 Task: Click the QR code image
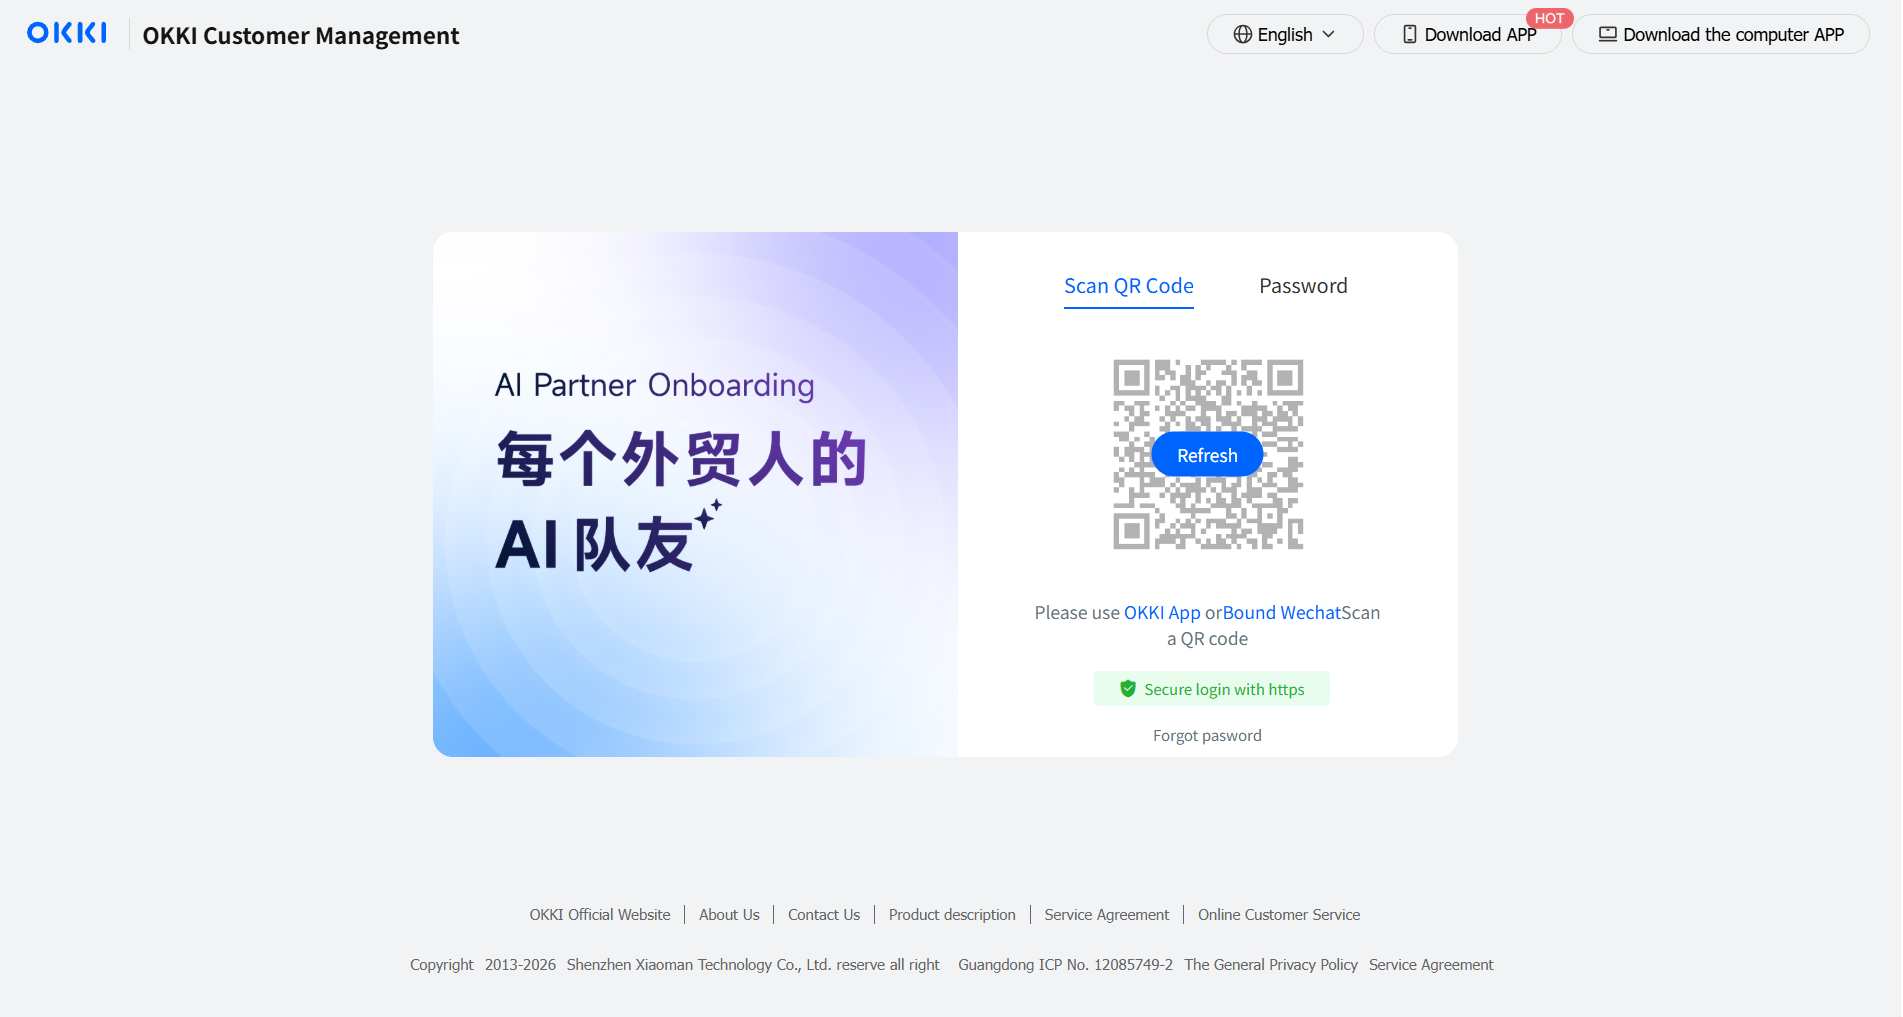pos(1208,454)
